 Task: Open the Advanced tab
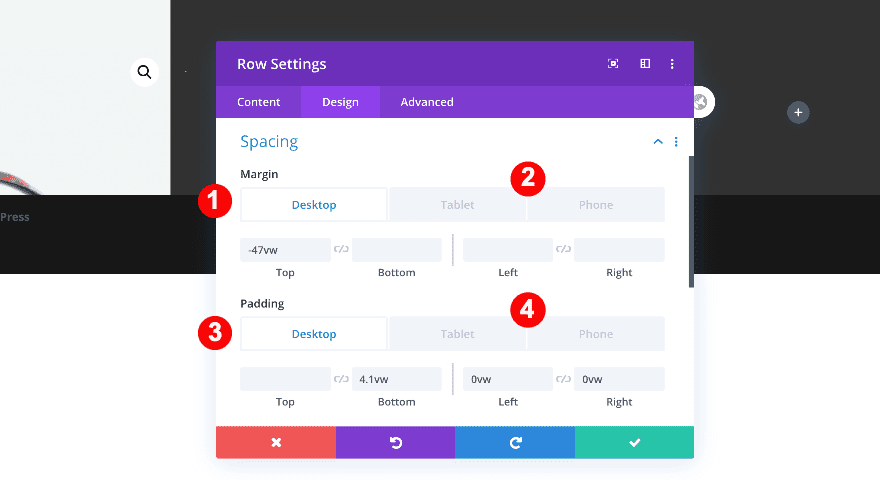point(427,102)
